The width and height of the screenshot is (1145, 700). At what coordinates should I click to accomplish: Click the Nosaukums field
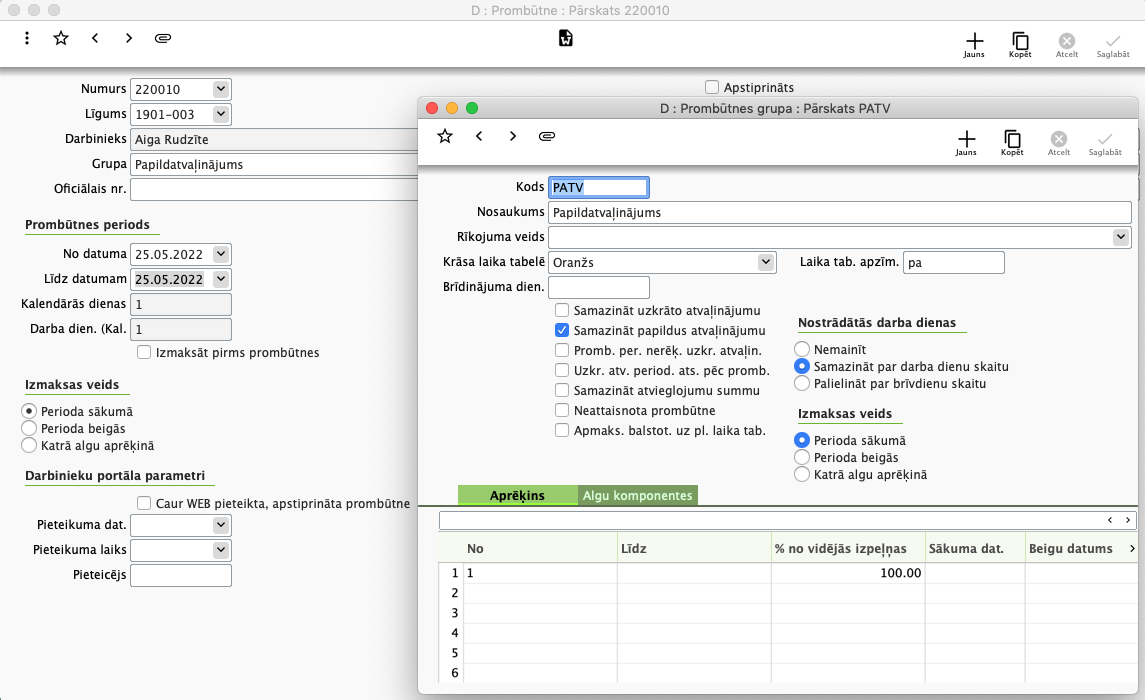coord(840,212)
